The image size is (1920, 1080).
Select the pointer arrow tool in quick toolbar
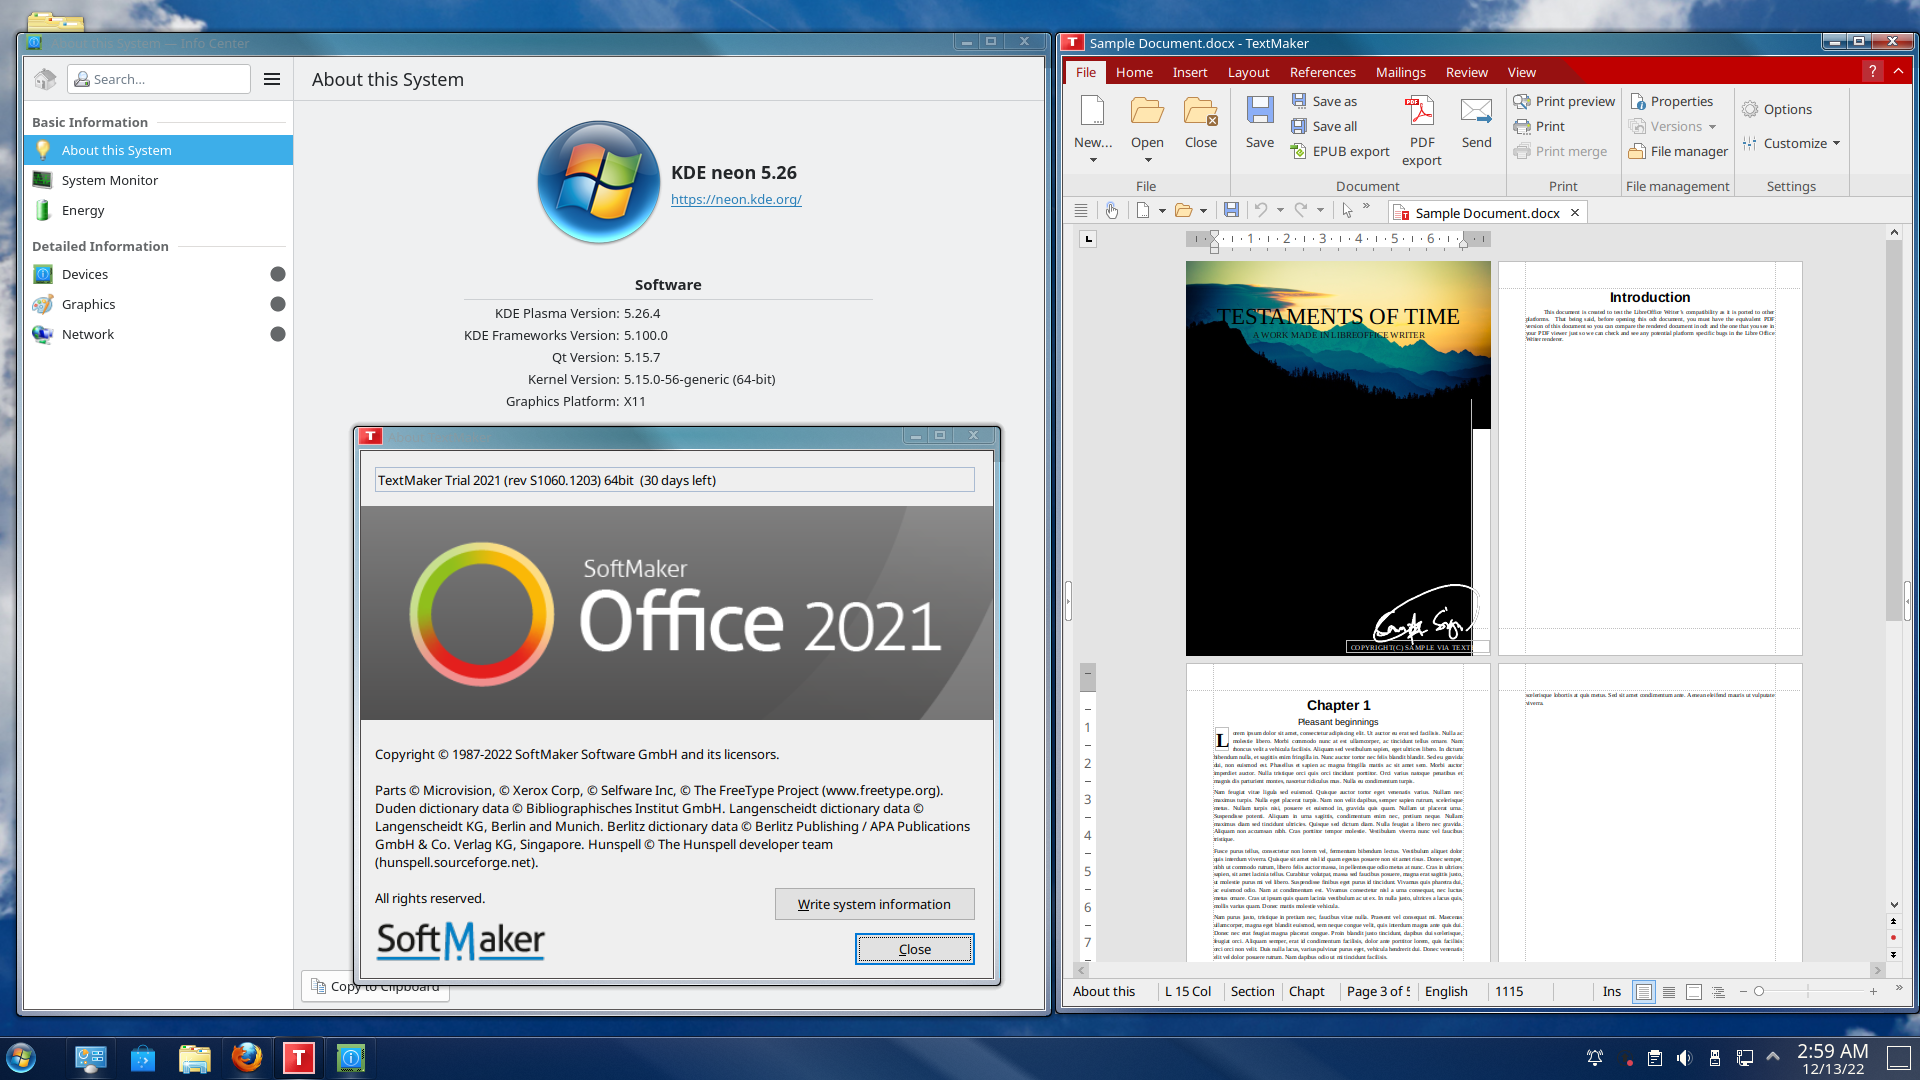click(1347, 210)
